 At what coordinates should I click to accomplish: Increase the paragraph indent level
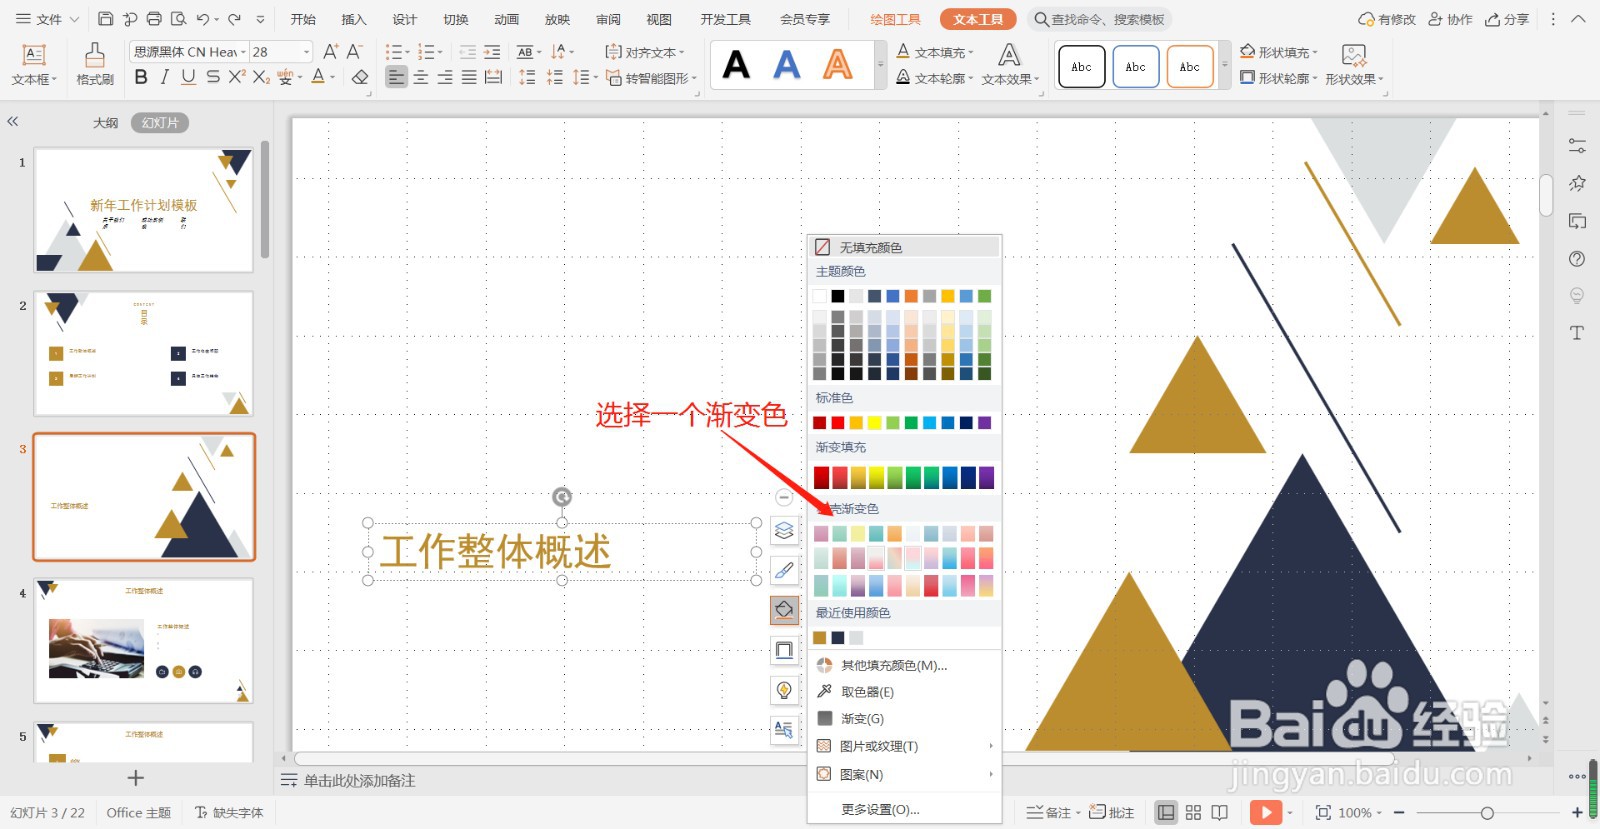pos(492,52)
